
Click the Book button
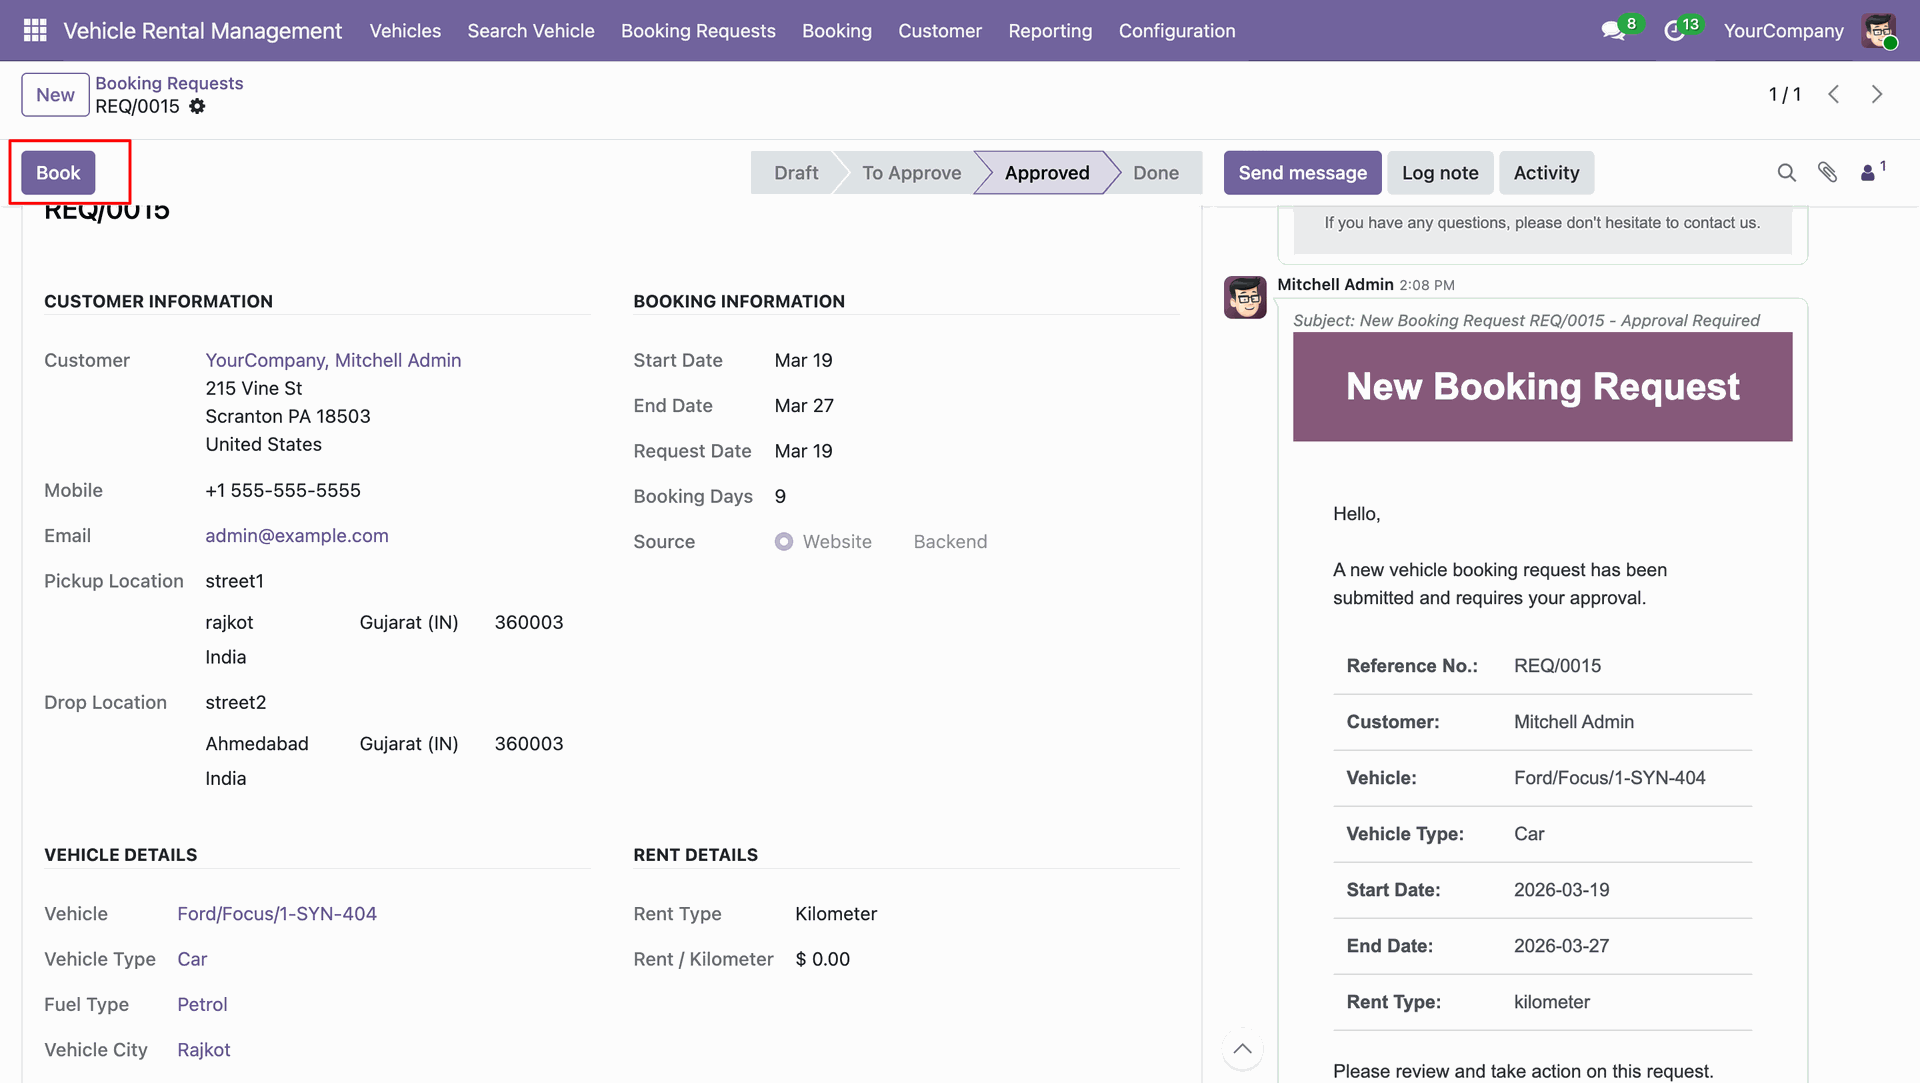click(58, 173)
